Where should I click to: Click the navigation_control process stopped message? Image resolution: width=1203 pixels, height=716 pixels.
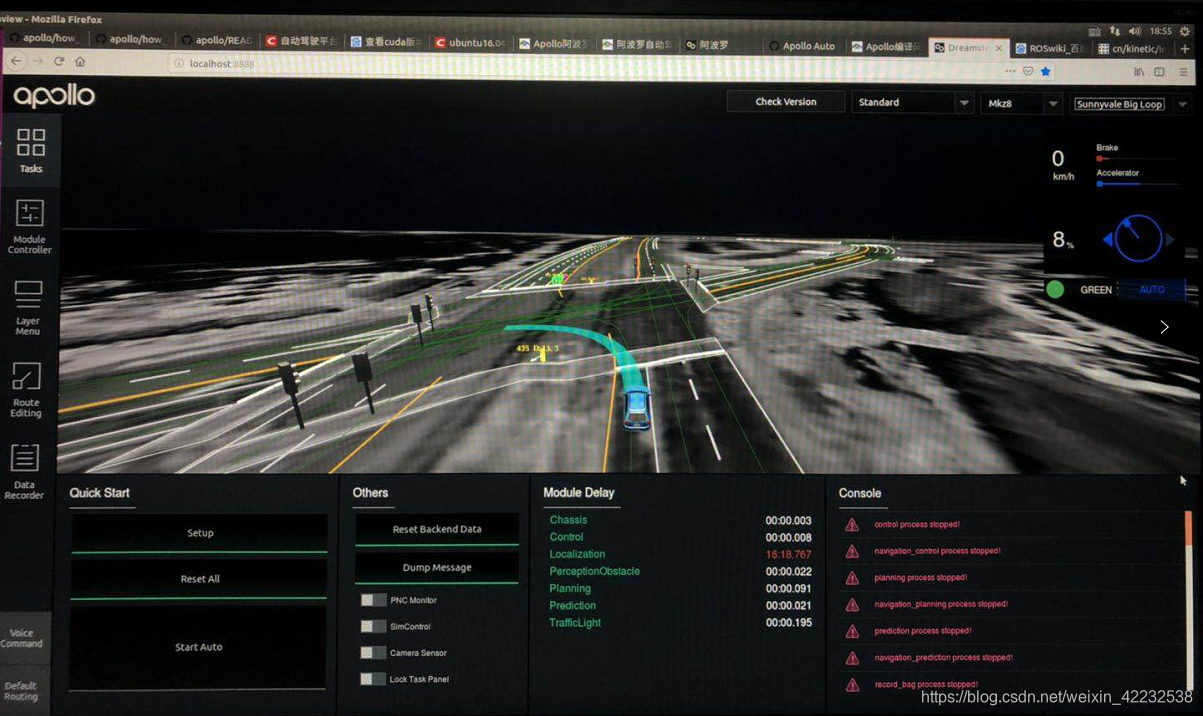tap(937, 551)
